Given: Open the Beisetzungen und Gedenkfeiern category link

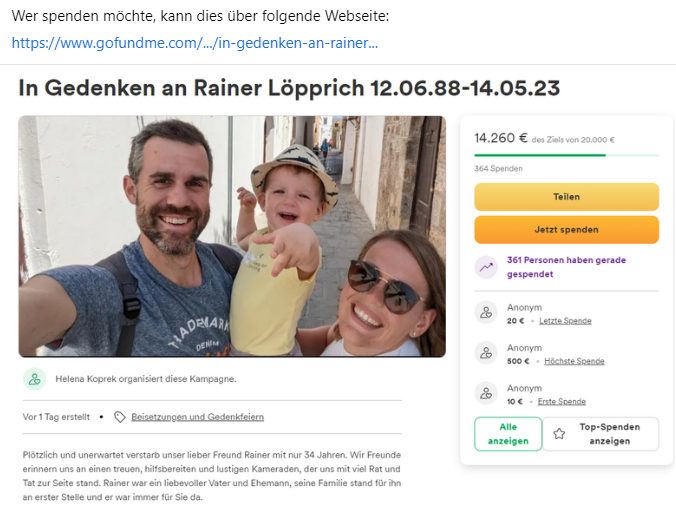Looking at the screenshot, I should pyautogui.click(x=197, y=417).
